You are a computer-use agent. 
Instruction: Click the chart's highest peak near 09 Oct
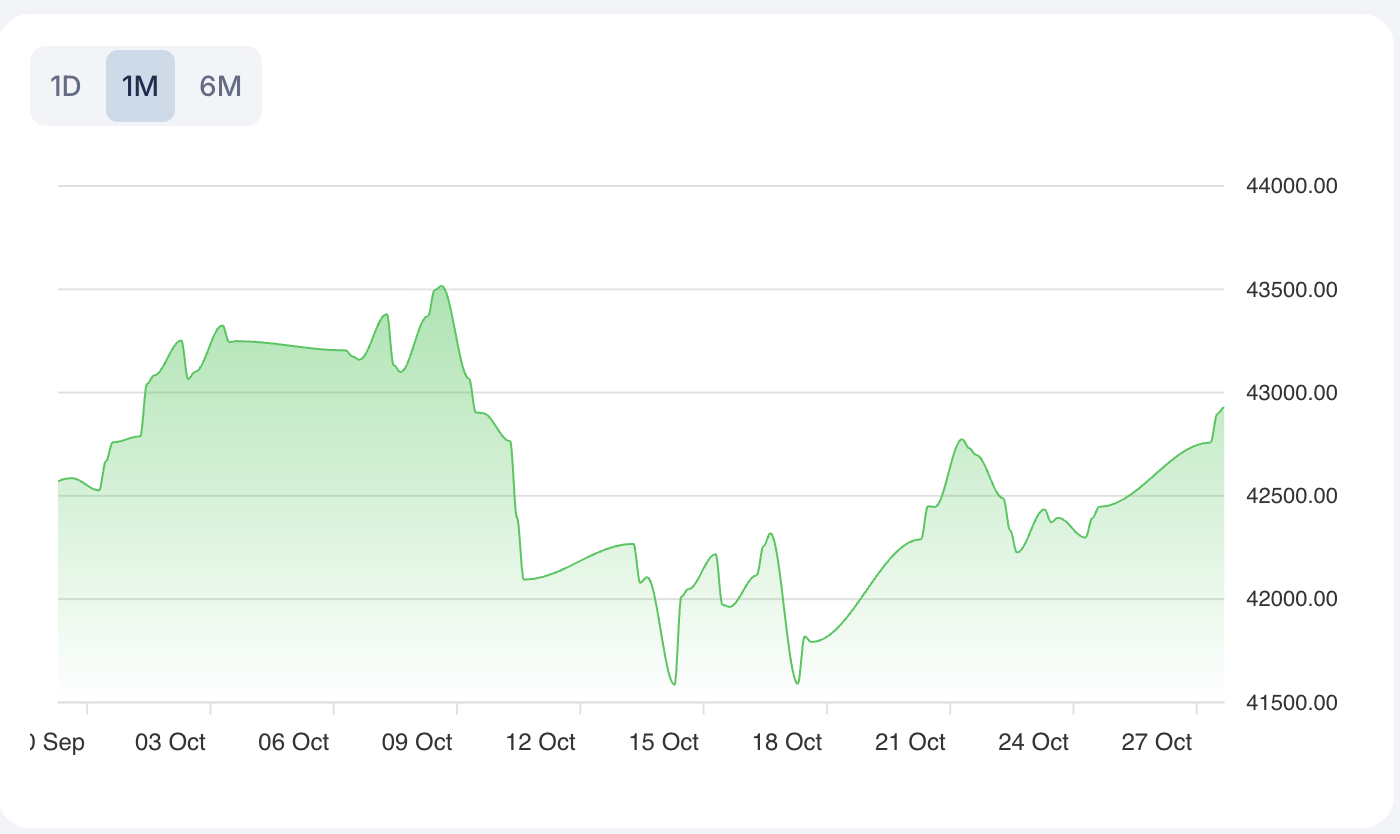[x=442, y=287]
